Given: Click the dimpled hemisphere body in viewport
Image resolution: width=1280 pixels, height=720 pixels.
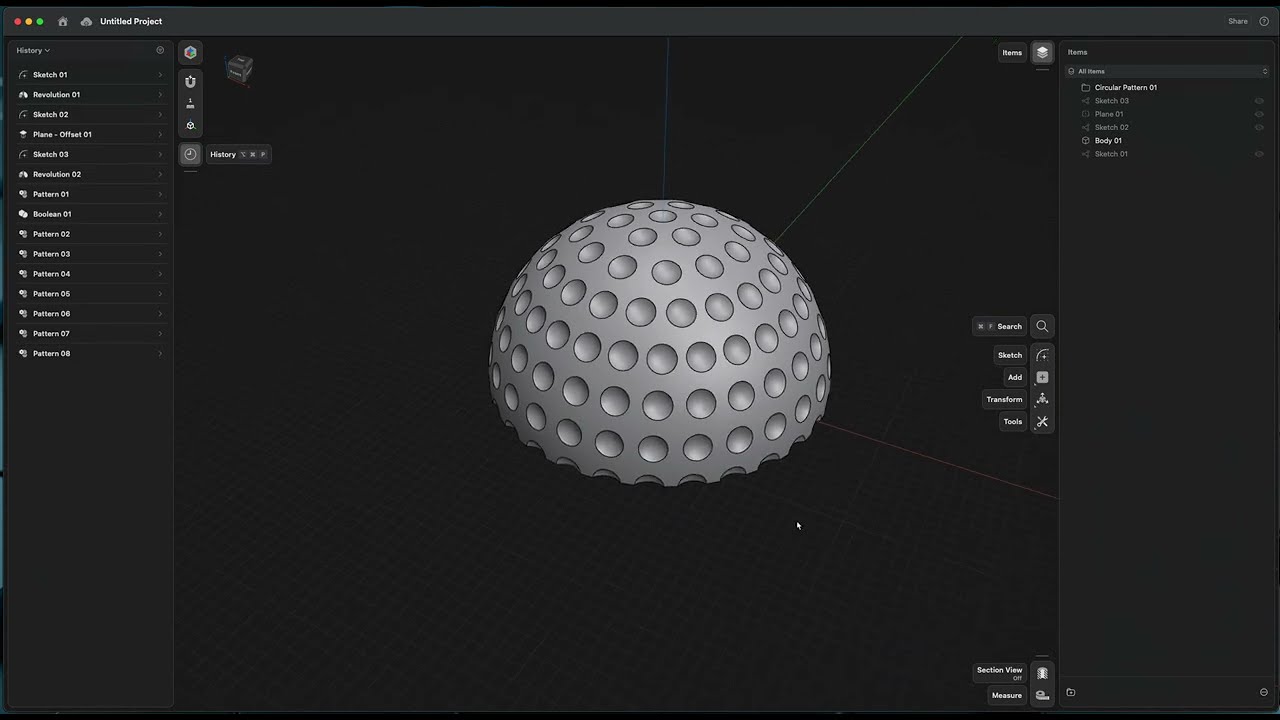Looking at the screenshot, I should [x=660, y=343].
